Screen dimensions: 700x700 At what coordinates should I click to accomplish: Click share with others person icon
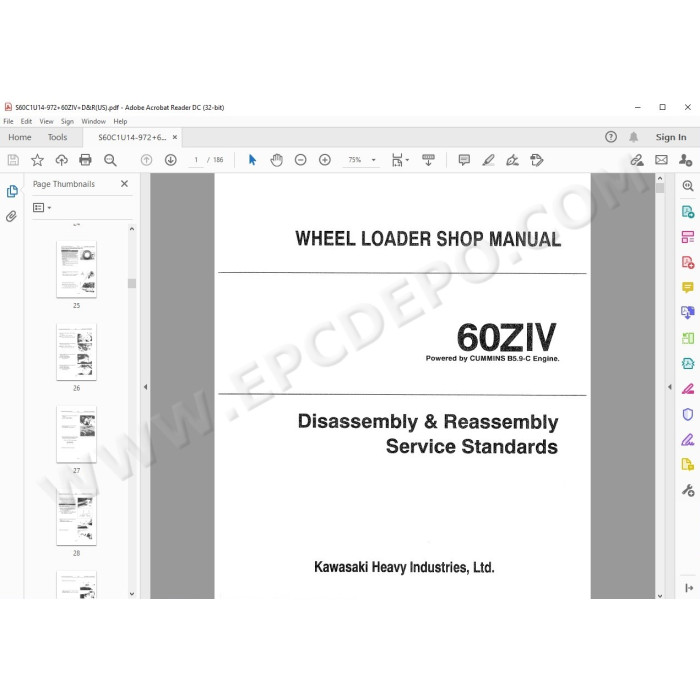685,160
